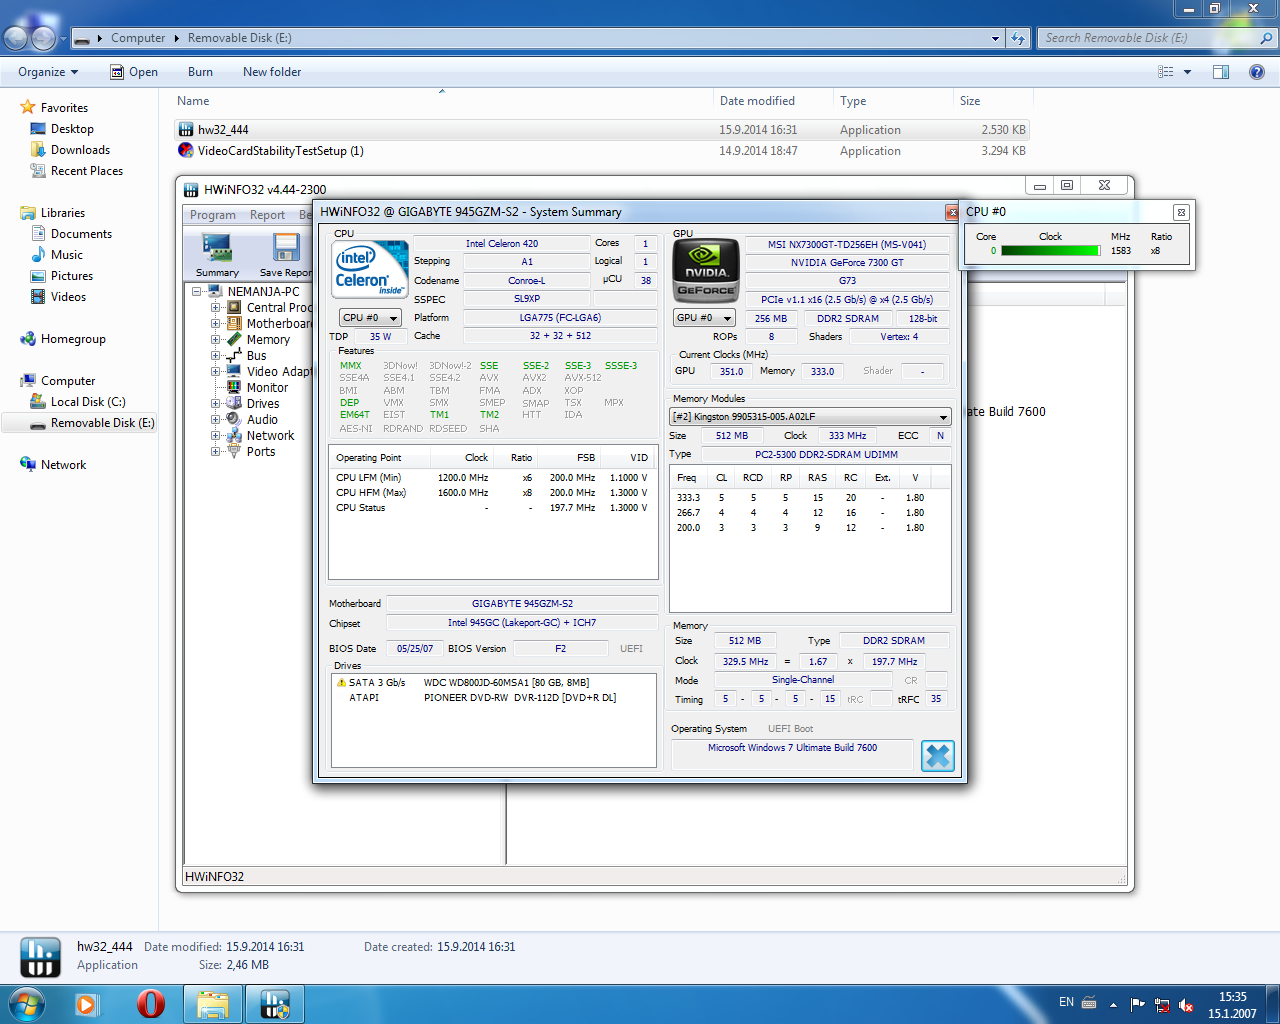Click the blue X close button in System Summary
Screen dimensions: 1280x1024
tap(937, 756)
